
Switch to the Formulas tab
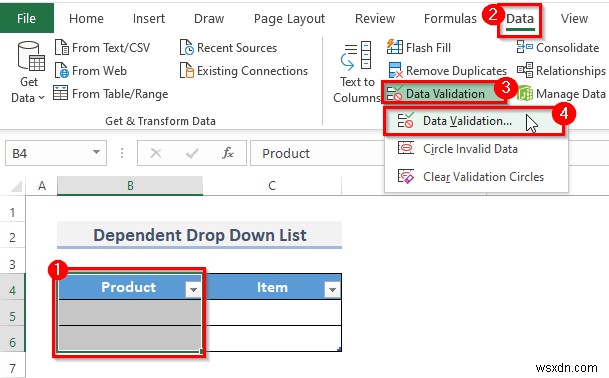click(450, 18)
